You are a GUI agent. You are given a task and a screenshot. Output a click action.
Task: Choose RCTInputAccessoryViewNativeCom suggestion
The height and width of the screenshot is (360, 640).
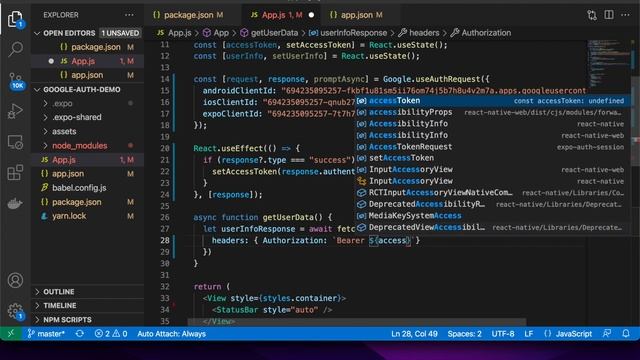[x=492, y=192]
